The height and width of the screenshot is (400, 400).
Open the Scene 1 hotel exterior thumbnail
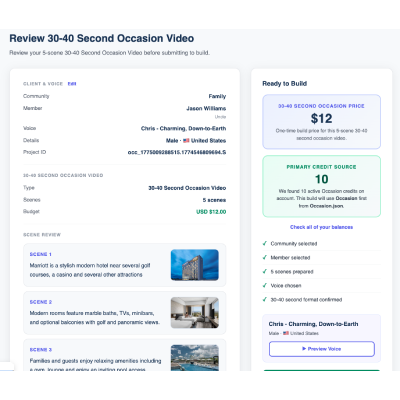click(x=195, y=265)
